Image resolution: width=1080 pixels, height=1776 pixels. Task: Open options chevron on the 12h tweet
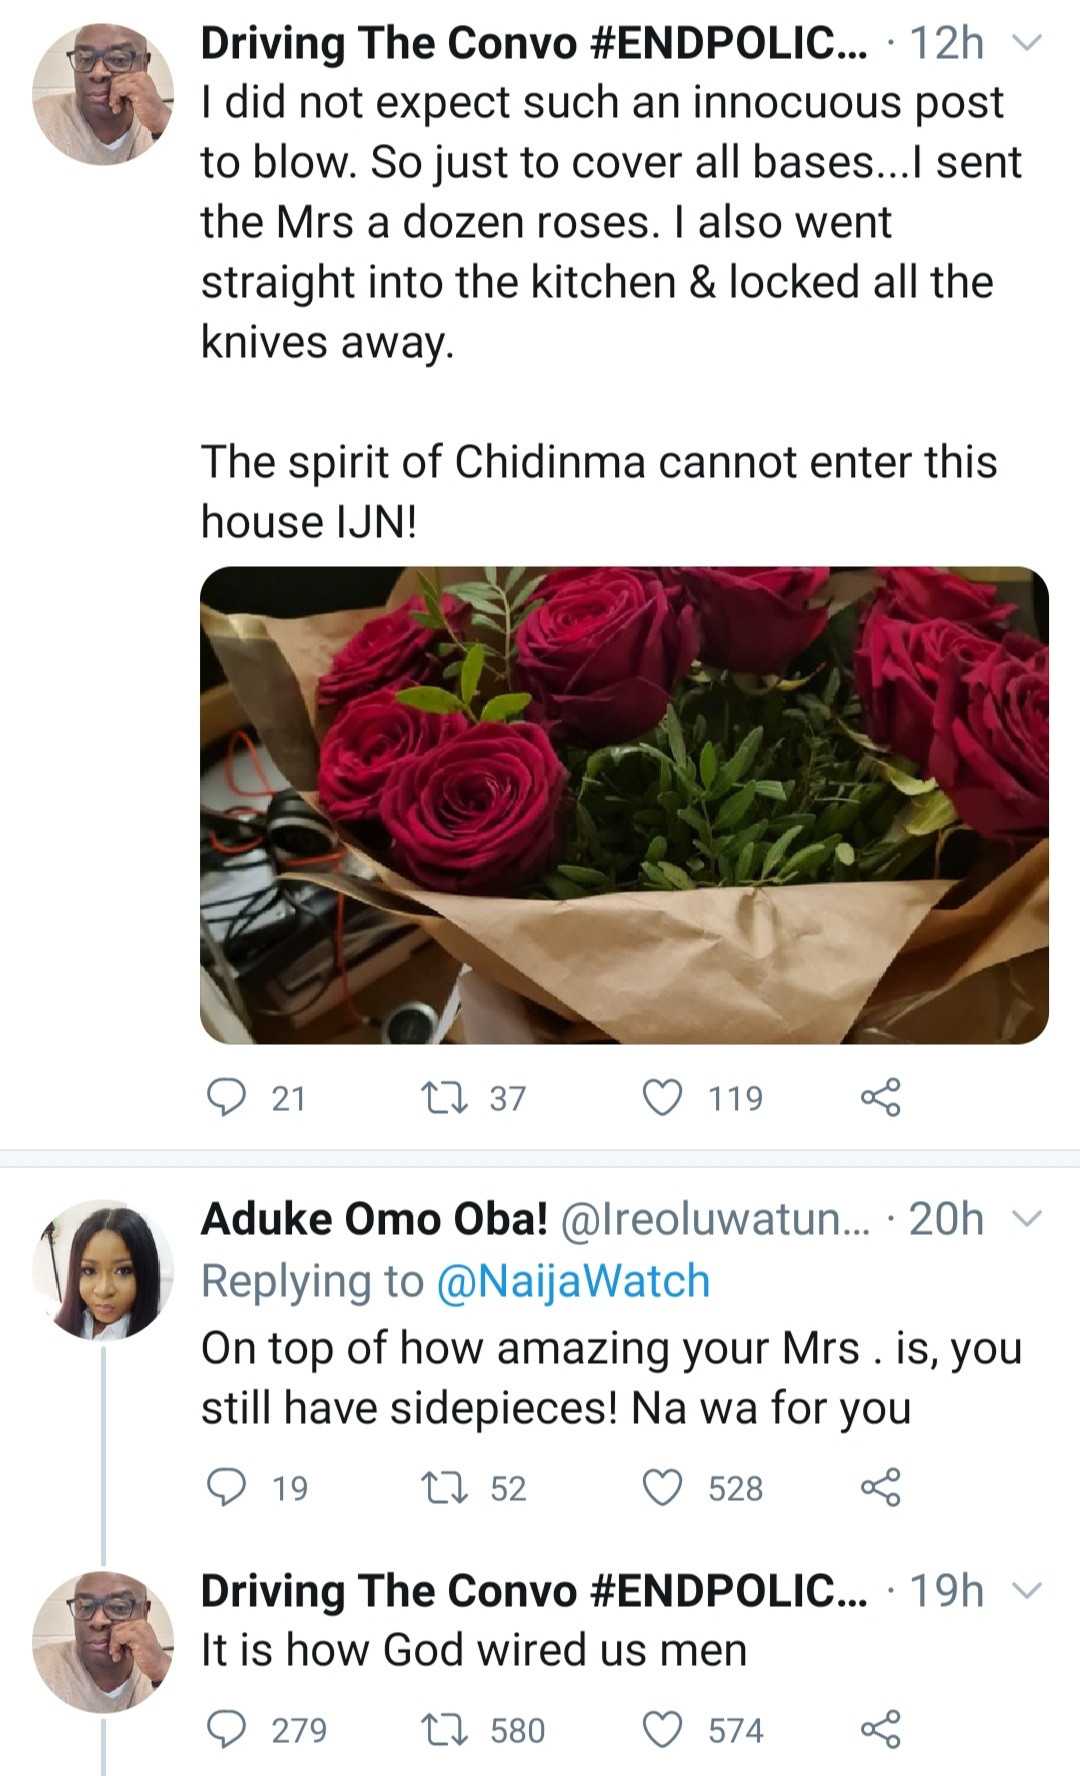pyautogui.click(x=1027, y=43)
